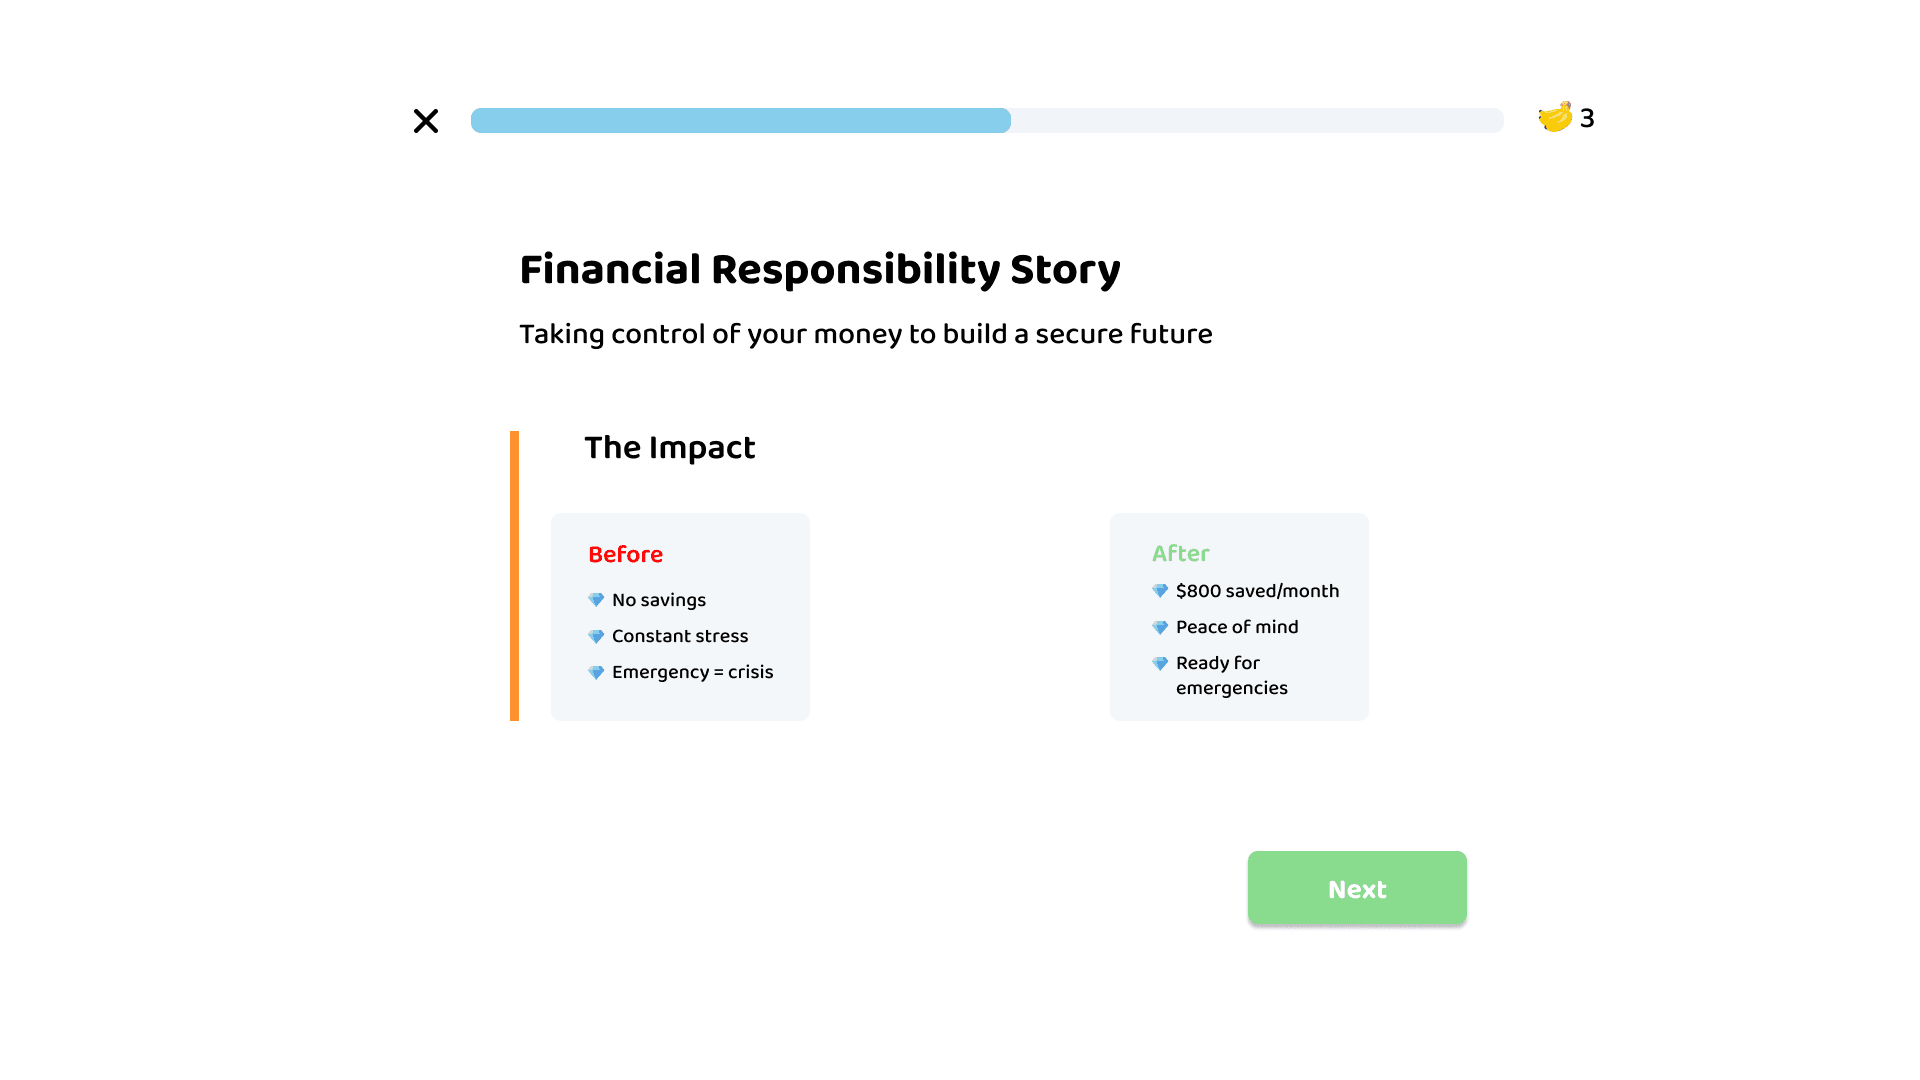Click the banana reward icon

(x=1554, y=117)
